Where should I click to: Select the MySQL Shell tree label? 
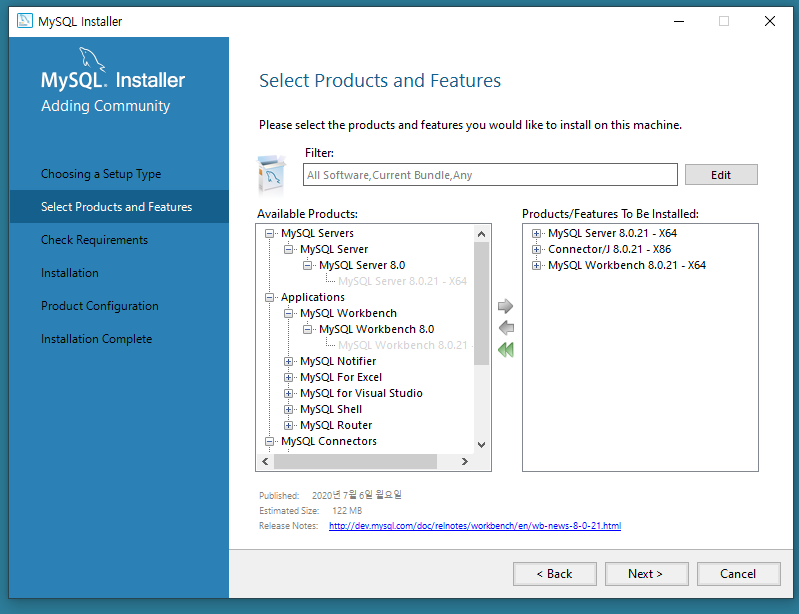pyautogui.click(x=331, y=409)
